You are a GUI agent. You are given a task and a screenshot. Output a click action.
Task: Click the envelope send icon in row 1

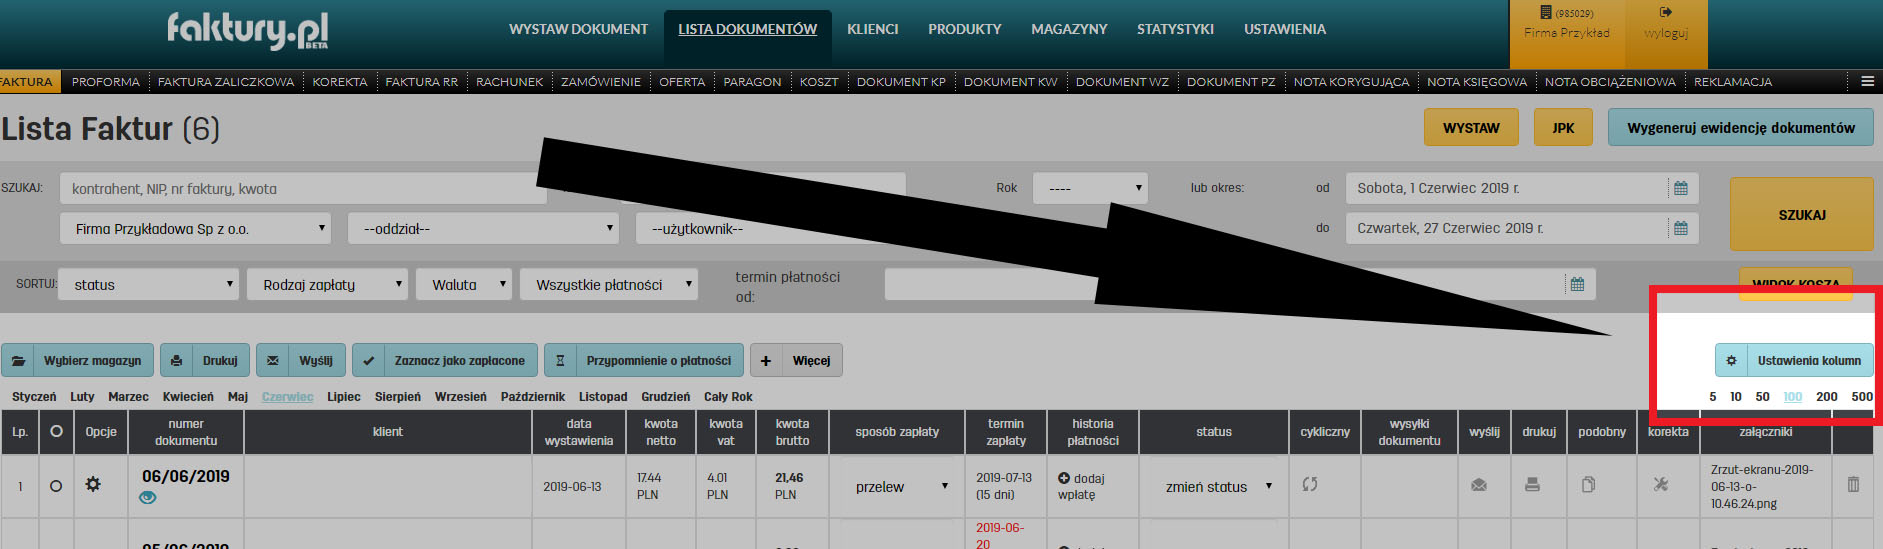coord(1479,485)
